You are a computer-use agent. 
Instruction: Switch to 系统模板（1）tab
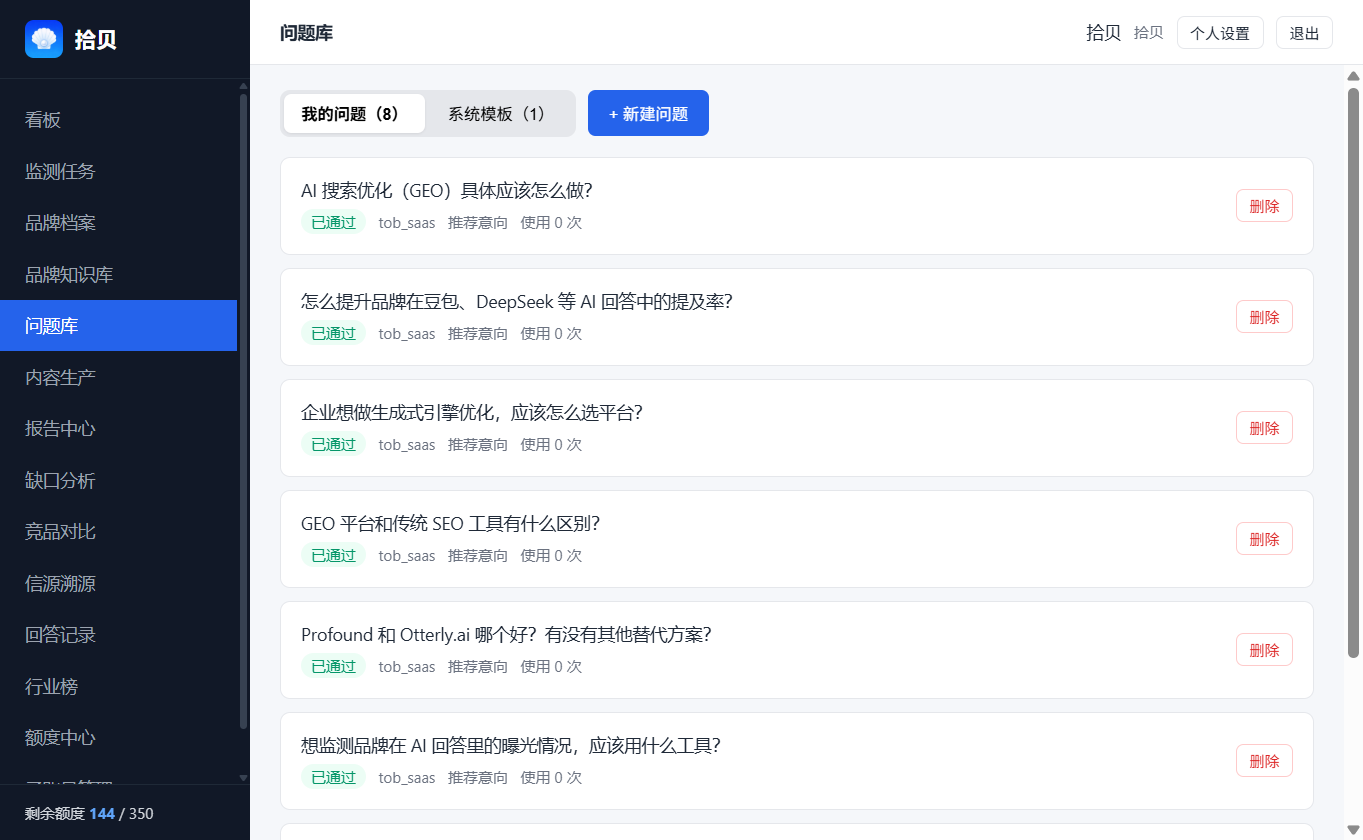pyautogui.click(x=500, y=114)
